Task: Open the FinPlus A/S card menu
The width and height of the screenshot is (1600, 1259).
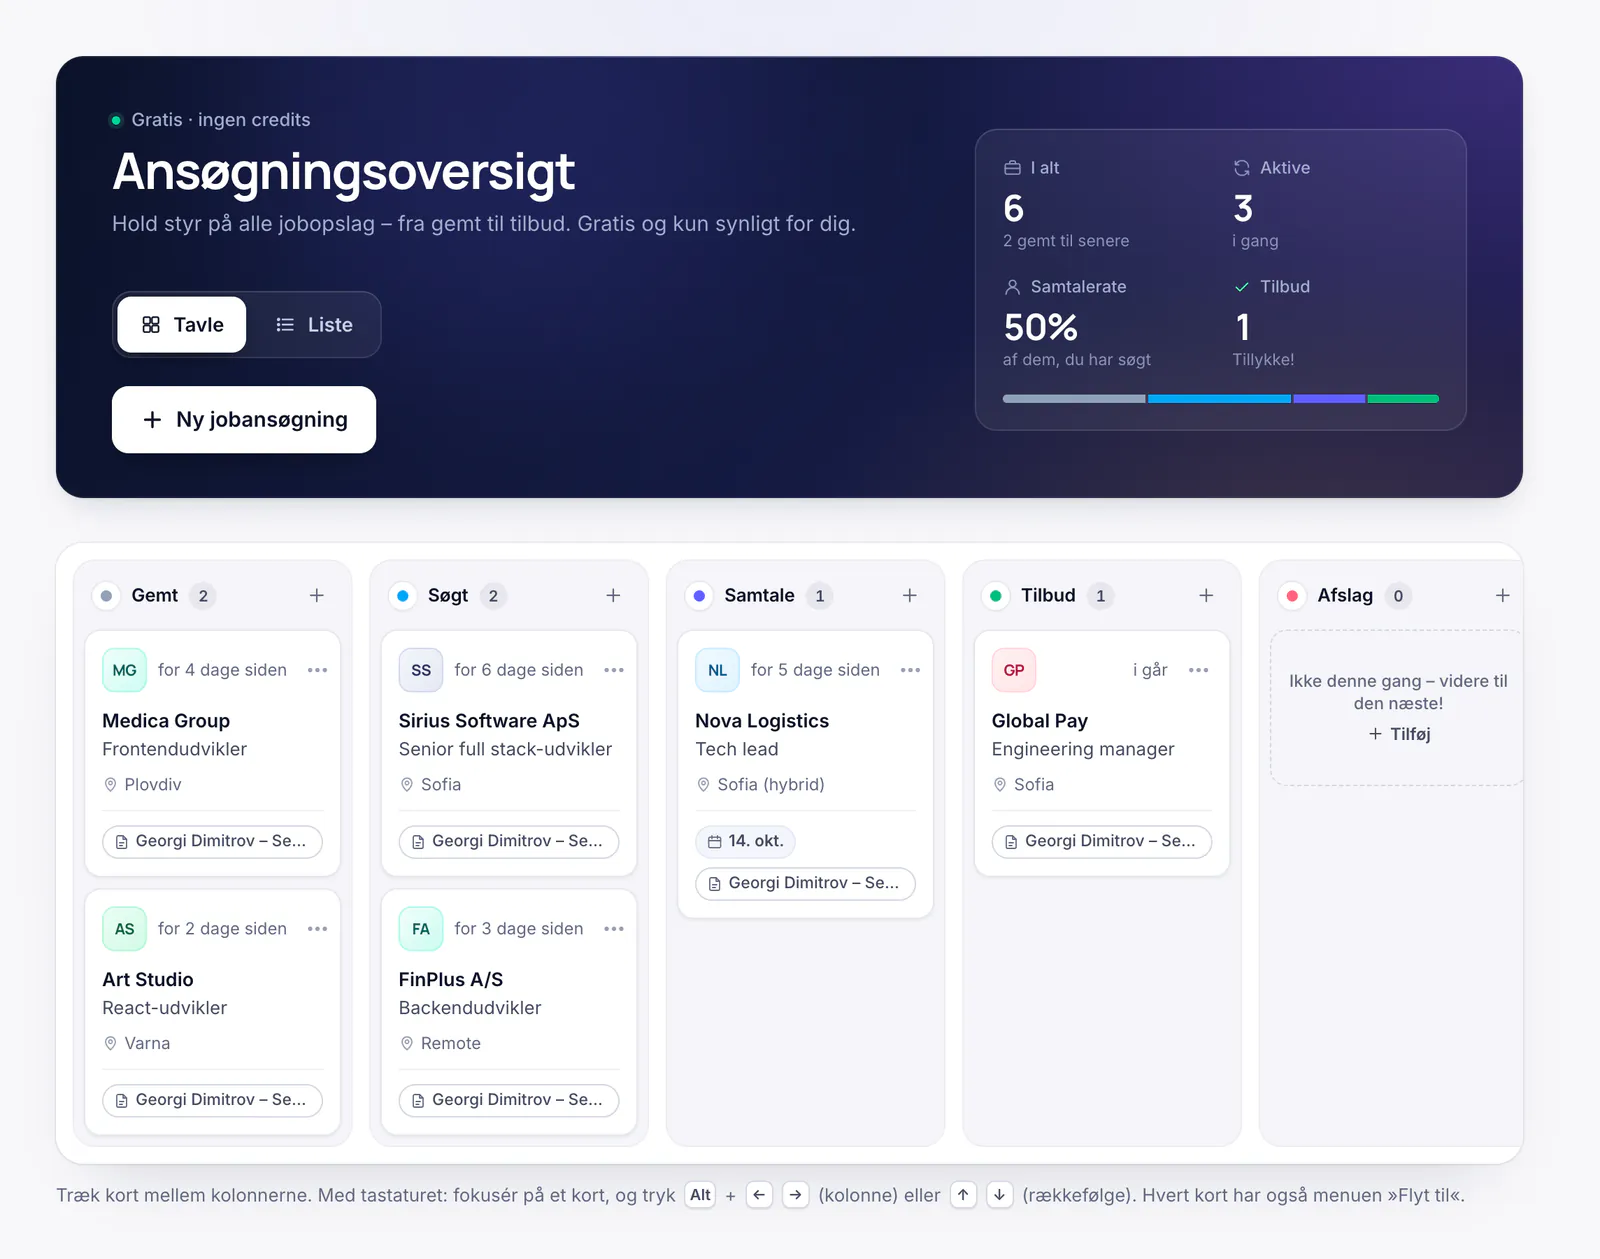Action: [614, 929]
